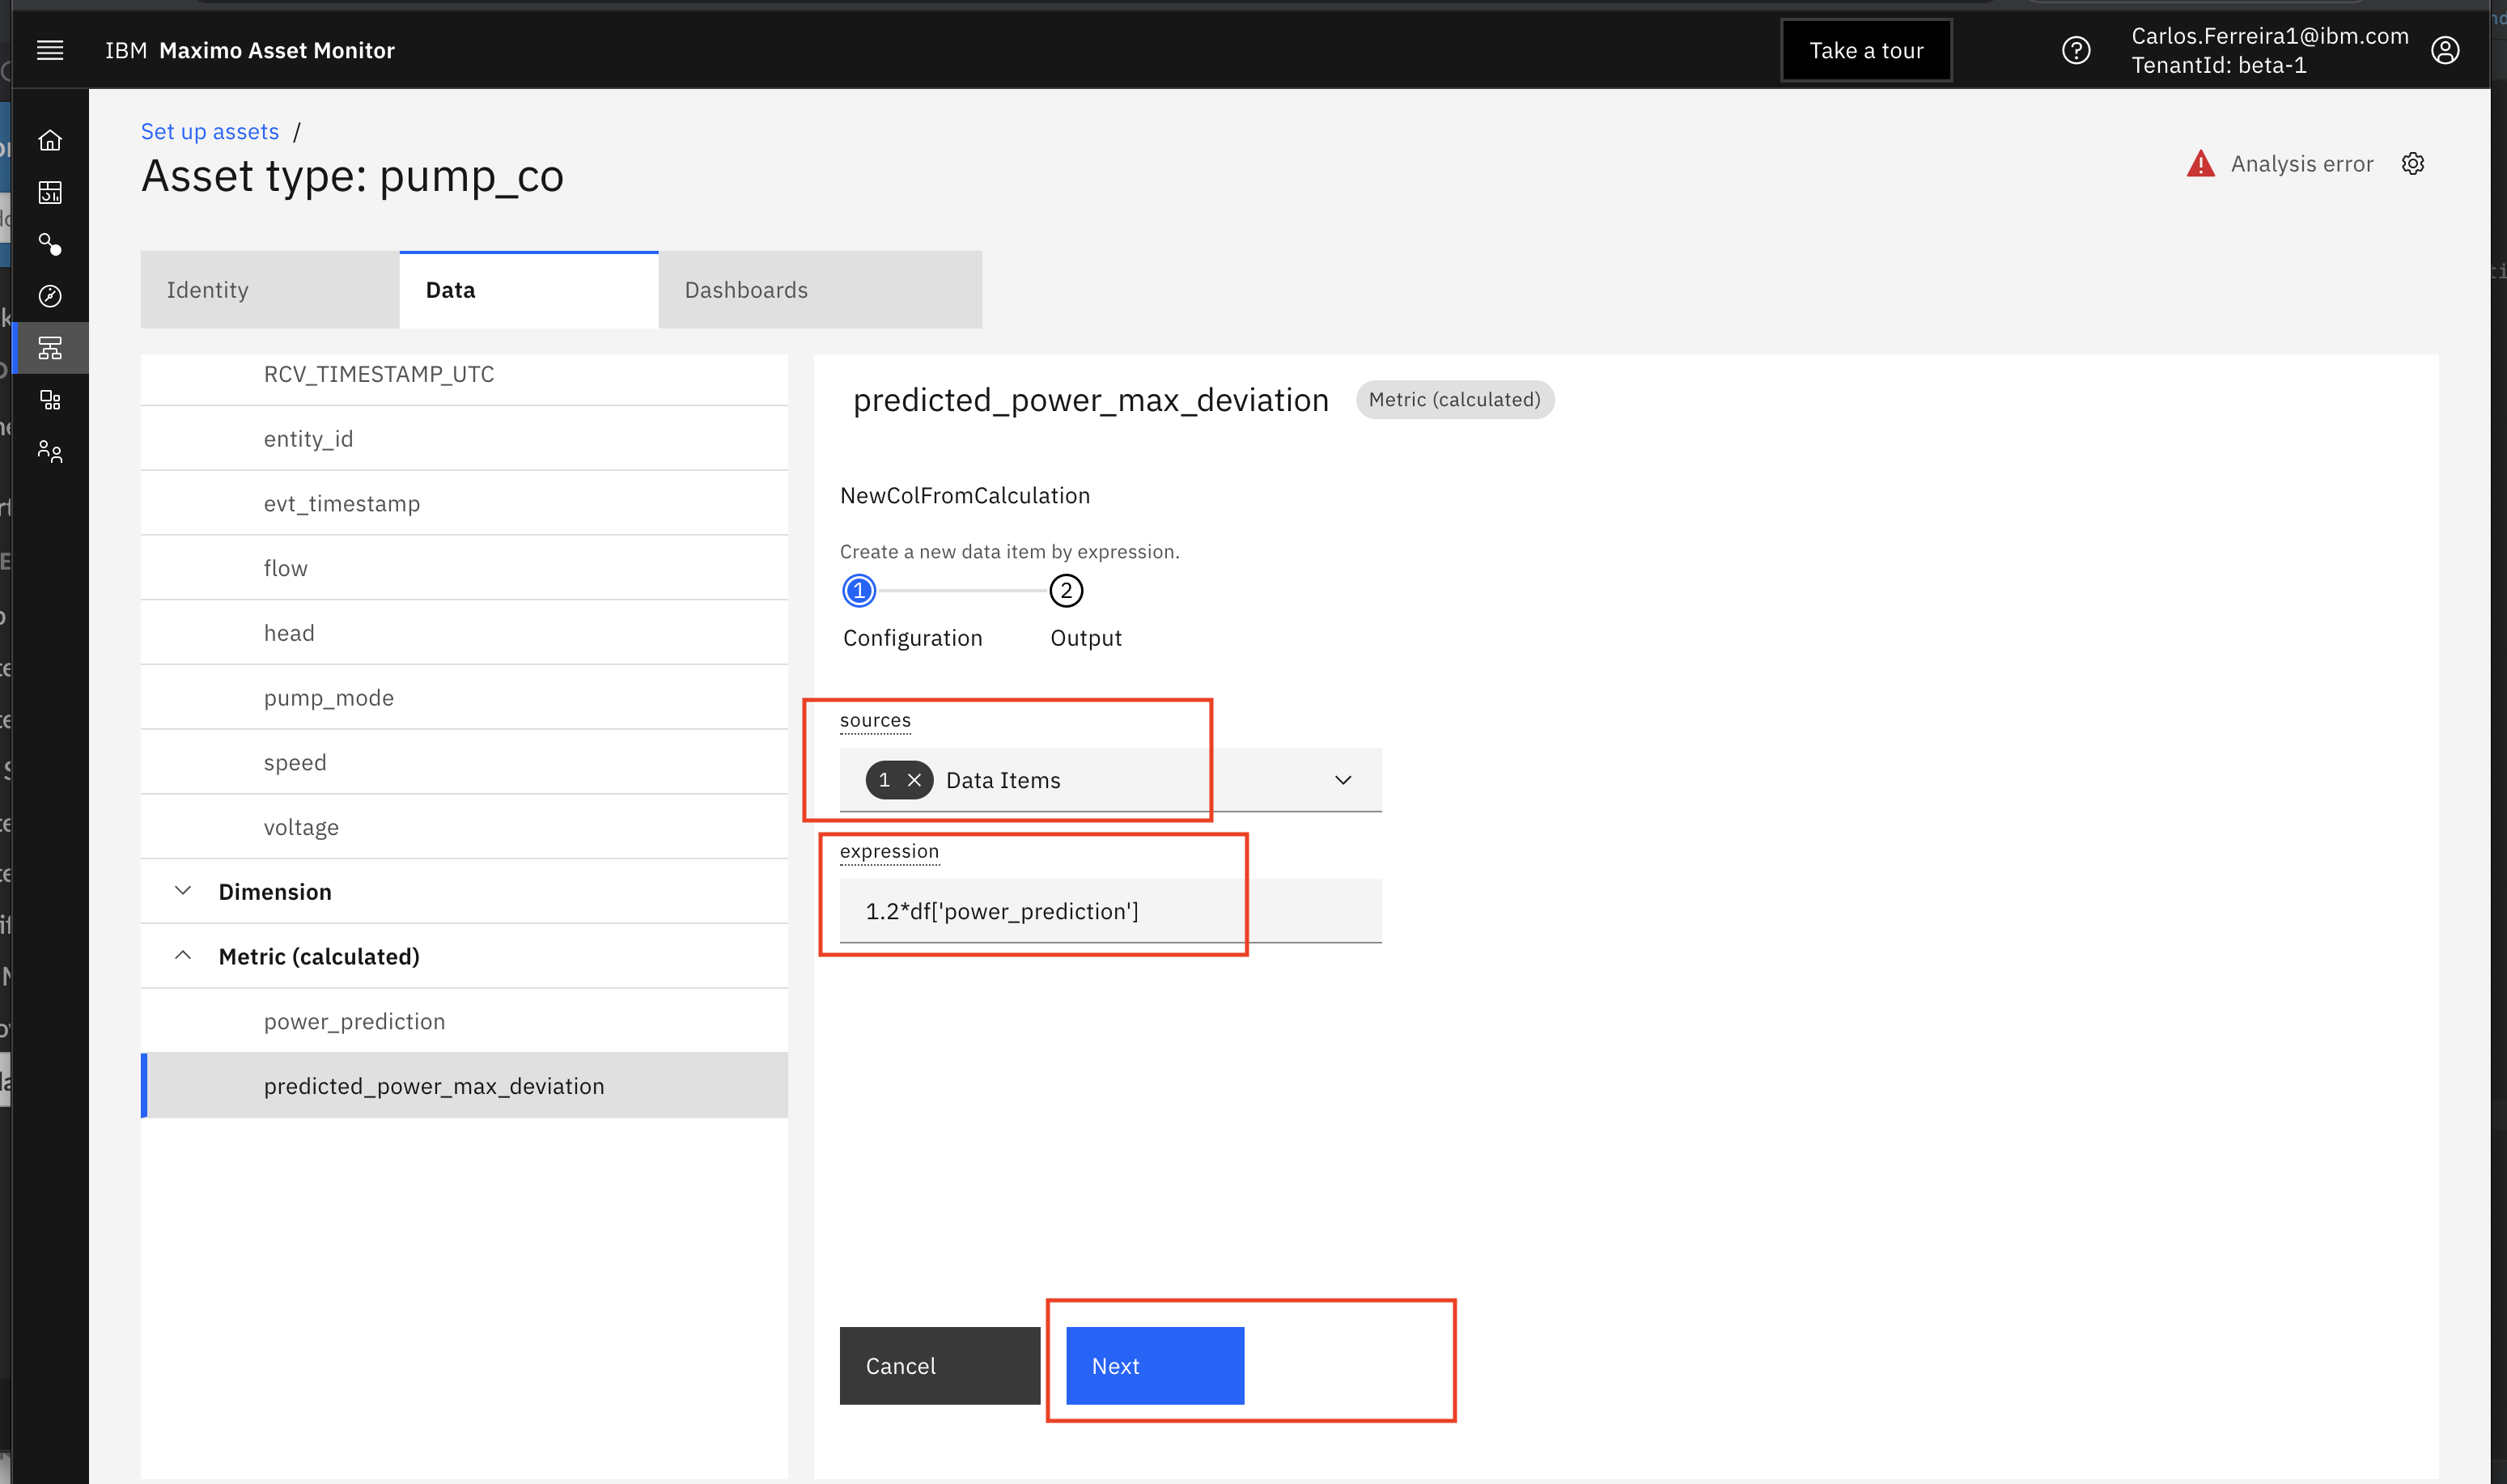
Task: Click step 2 Output indicator
Action: pyautogui.click(x=1066, y=590)
